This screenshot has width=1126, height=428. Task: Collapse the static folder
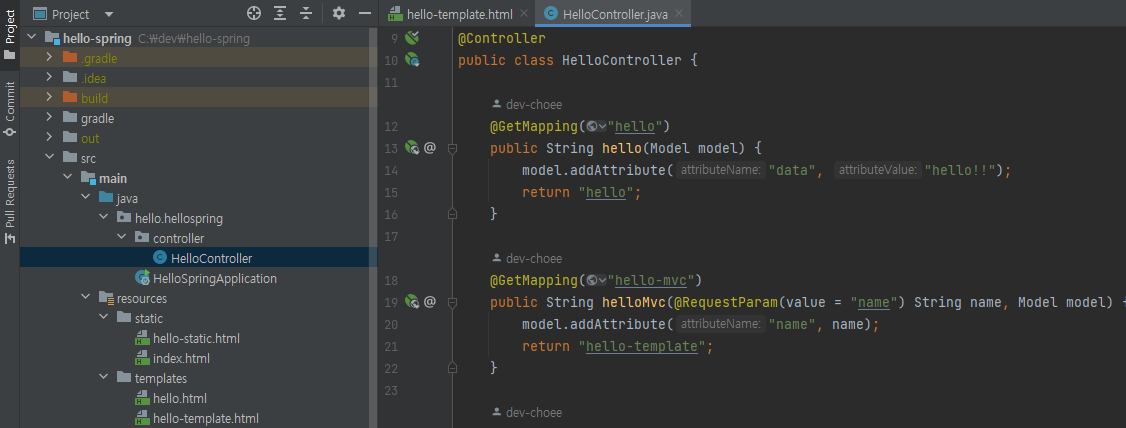click(x=103, y=318)
